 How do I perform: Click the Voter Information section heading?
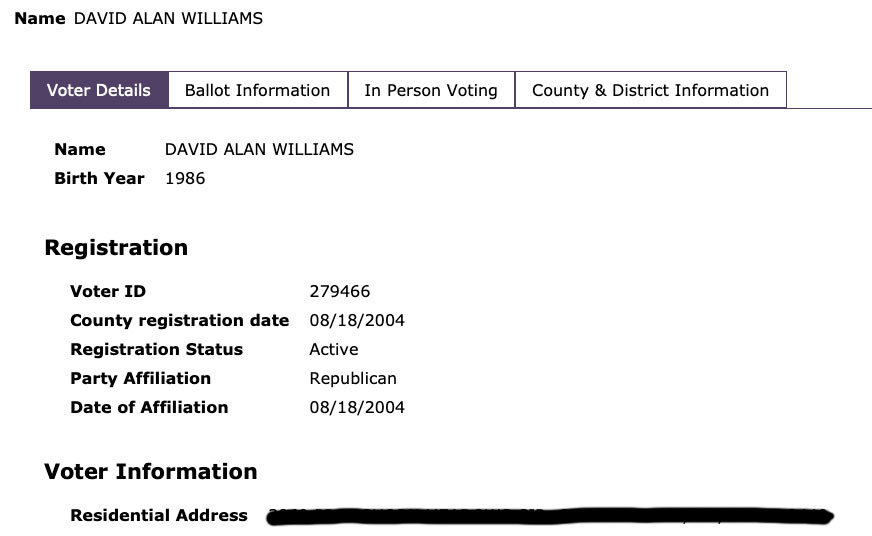coord(151,471)
